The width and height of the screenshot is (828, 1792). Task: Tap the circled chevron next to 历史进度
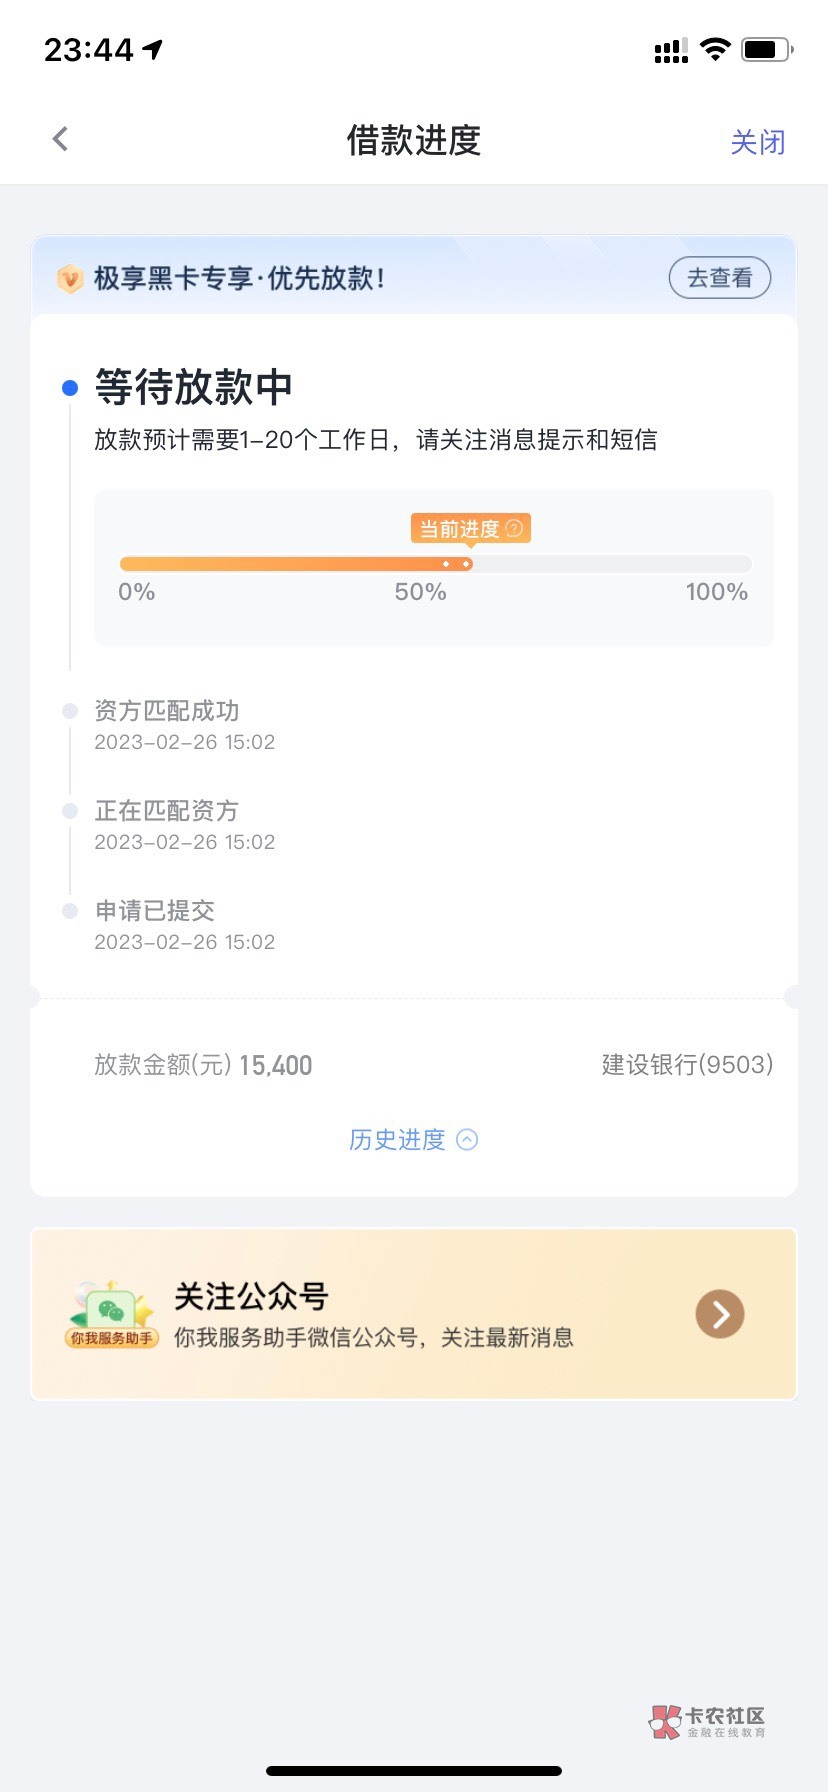467,1140
